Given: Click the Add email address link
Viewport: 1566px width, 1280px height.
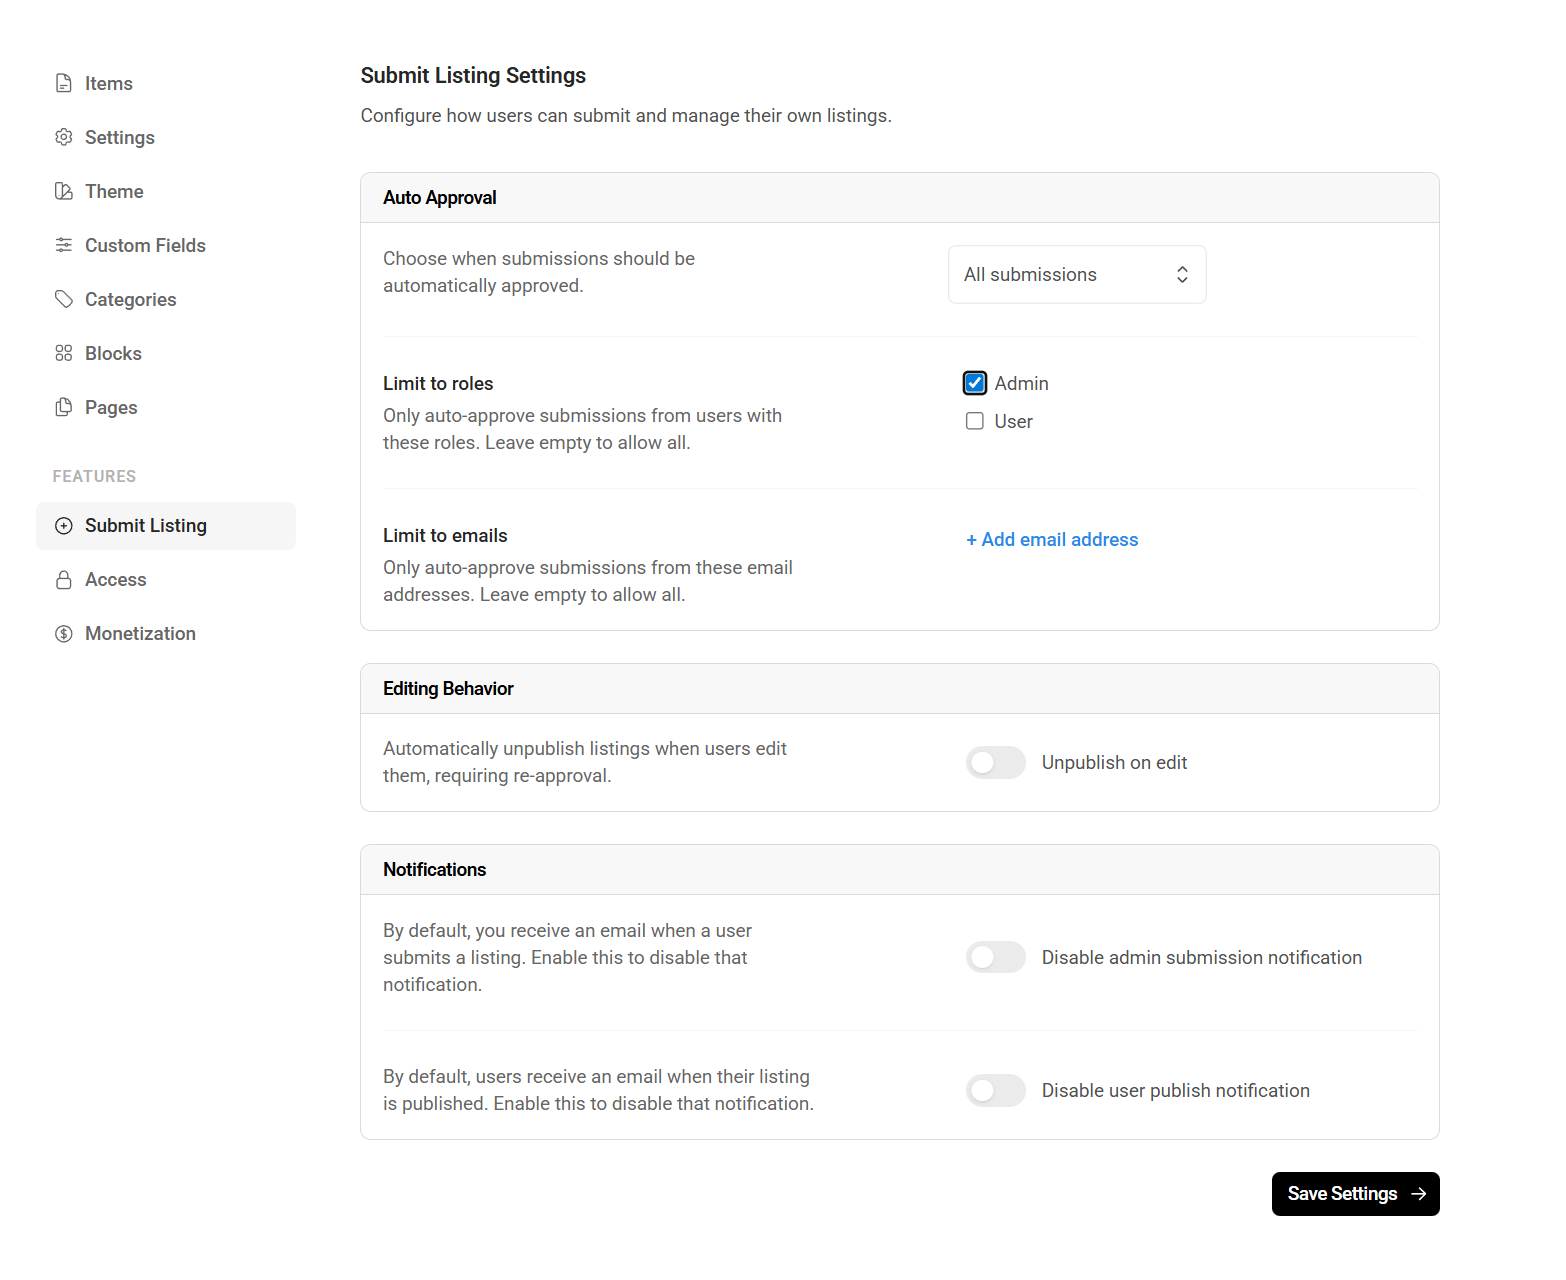Looking at the screenshot, I should (x=1052, y=540).
